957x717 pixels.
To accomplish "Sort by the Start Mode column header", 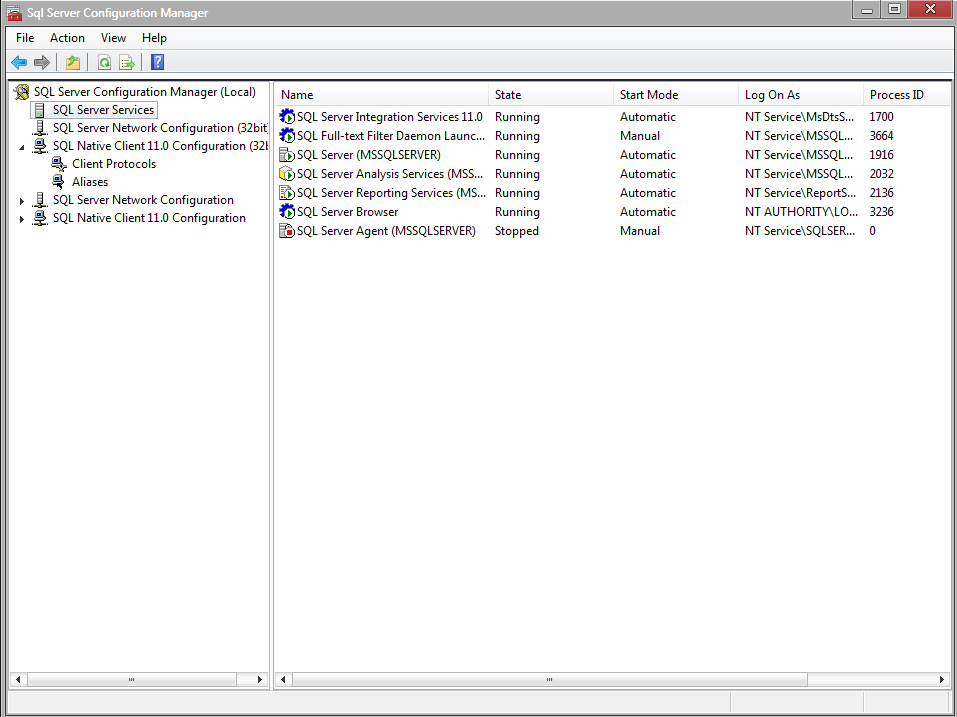I will coord(676,95).
